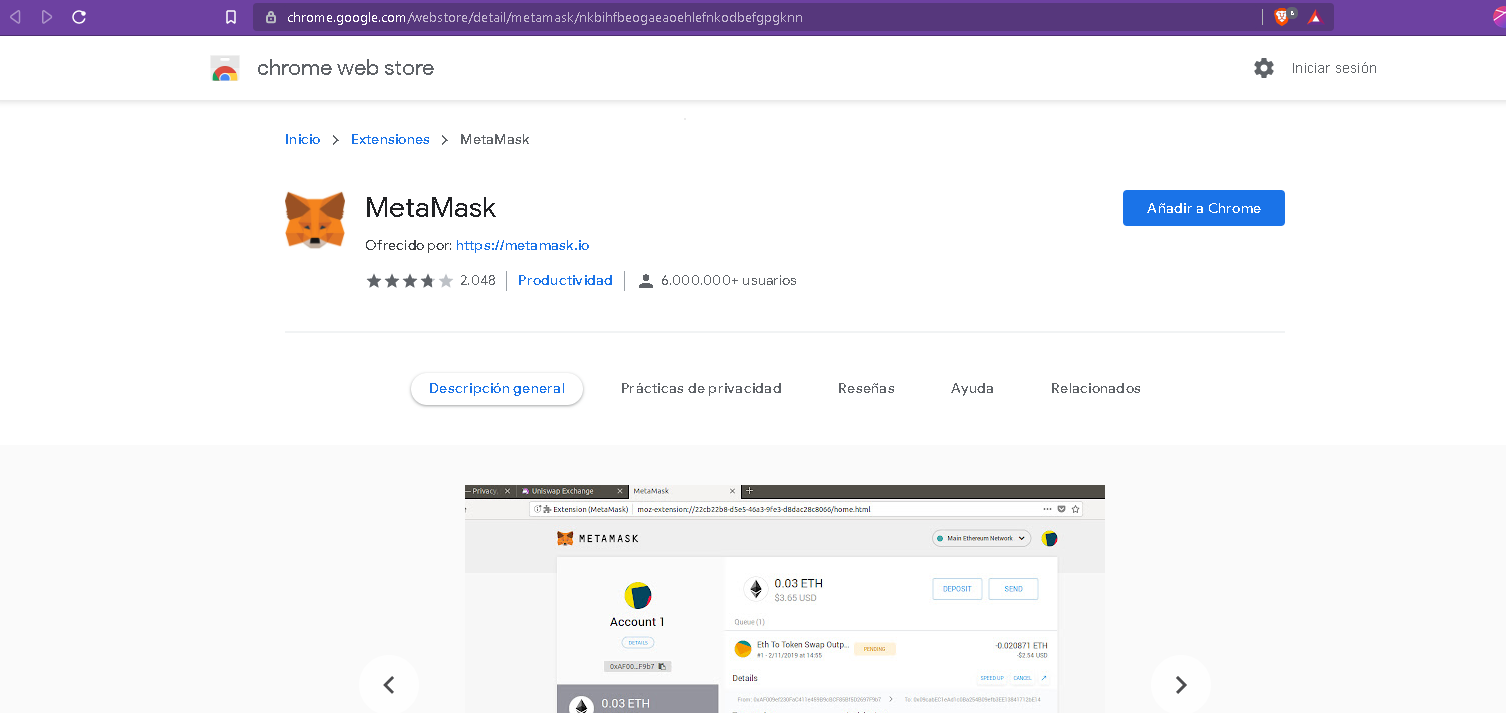Show the previous screenshot in the carousel
Screen dimensions: 1506x713
pyautogui.click(x=389, y=685)
